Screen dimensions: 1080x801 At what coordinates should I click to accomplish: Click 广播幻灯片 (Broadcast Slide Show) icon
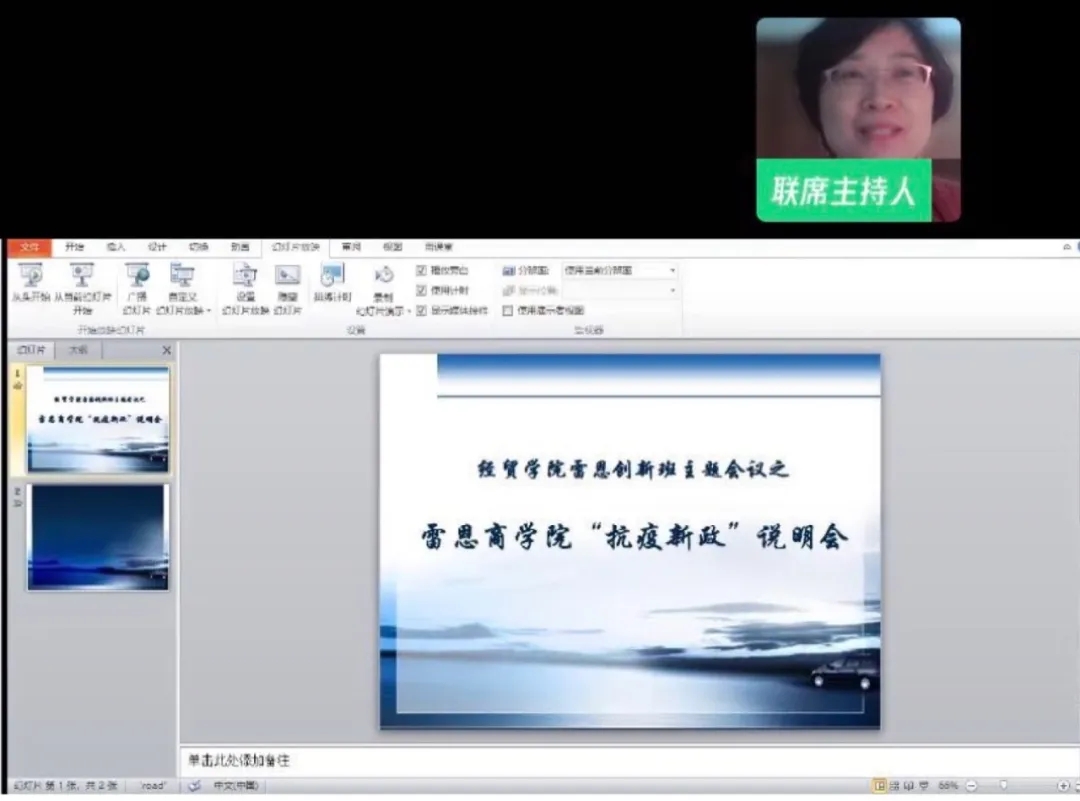click(136, 277)
